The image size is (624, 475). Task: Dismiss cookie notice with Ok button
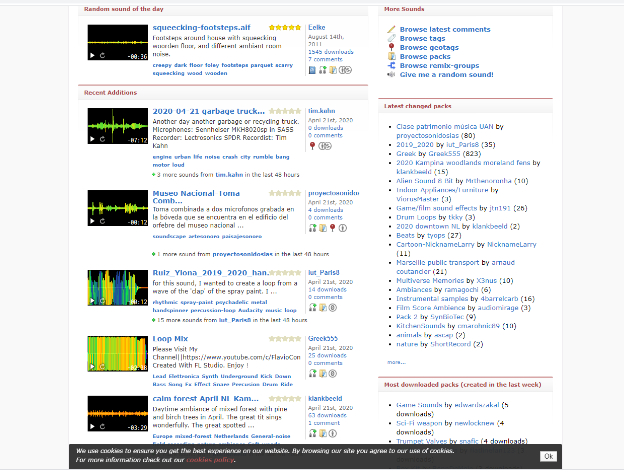click(548, 456)
